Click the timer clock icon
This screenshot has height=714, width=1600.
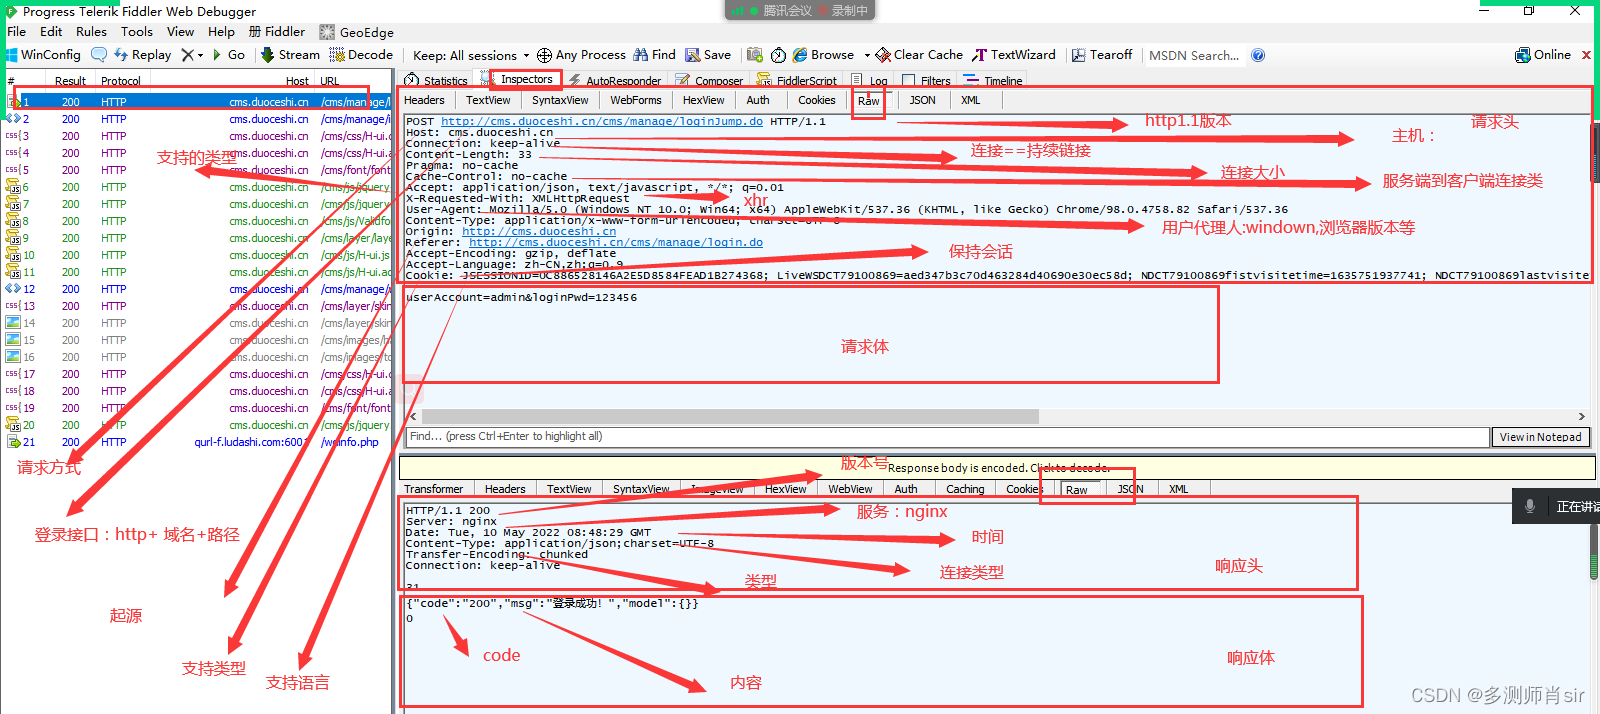(778, 55)
